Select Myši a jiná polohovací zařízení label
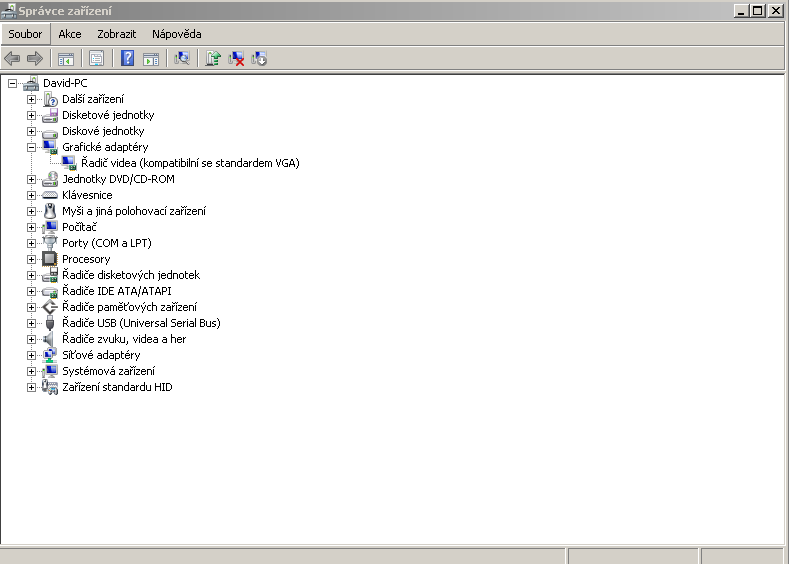The image size is (789, 564). [x=134, y=211]
